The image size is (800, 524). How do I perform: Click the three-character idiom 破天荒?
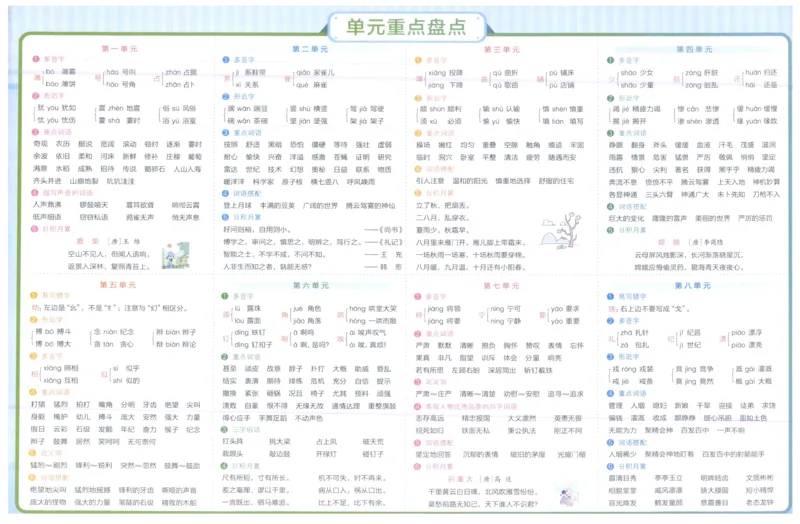pyautogui.click(x=373, y=441)
